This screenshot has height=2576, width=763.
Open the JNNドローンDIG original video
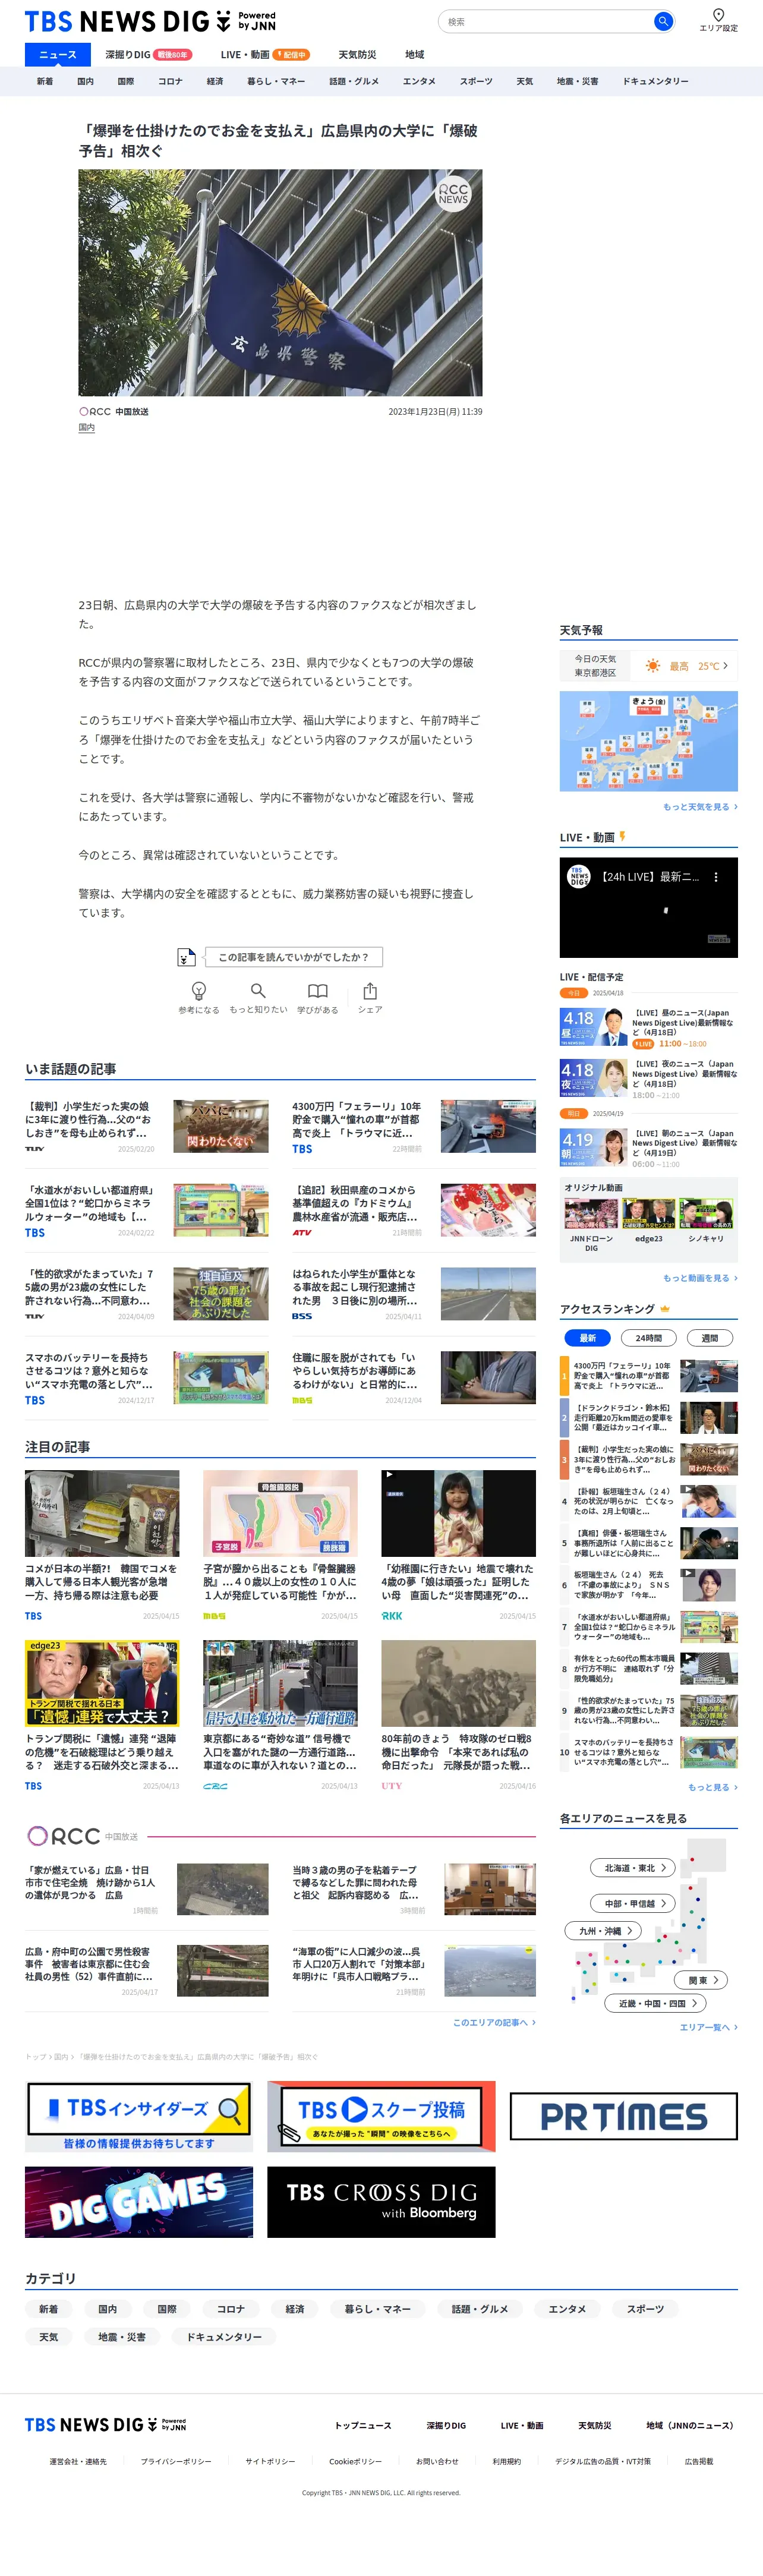[x=591, y=1225]
